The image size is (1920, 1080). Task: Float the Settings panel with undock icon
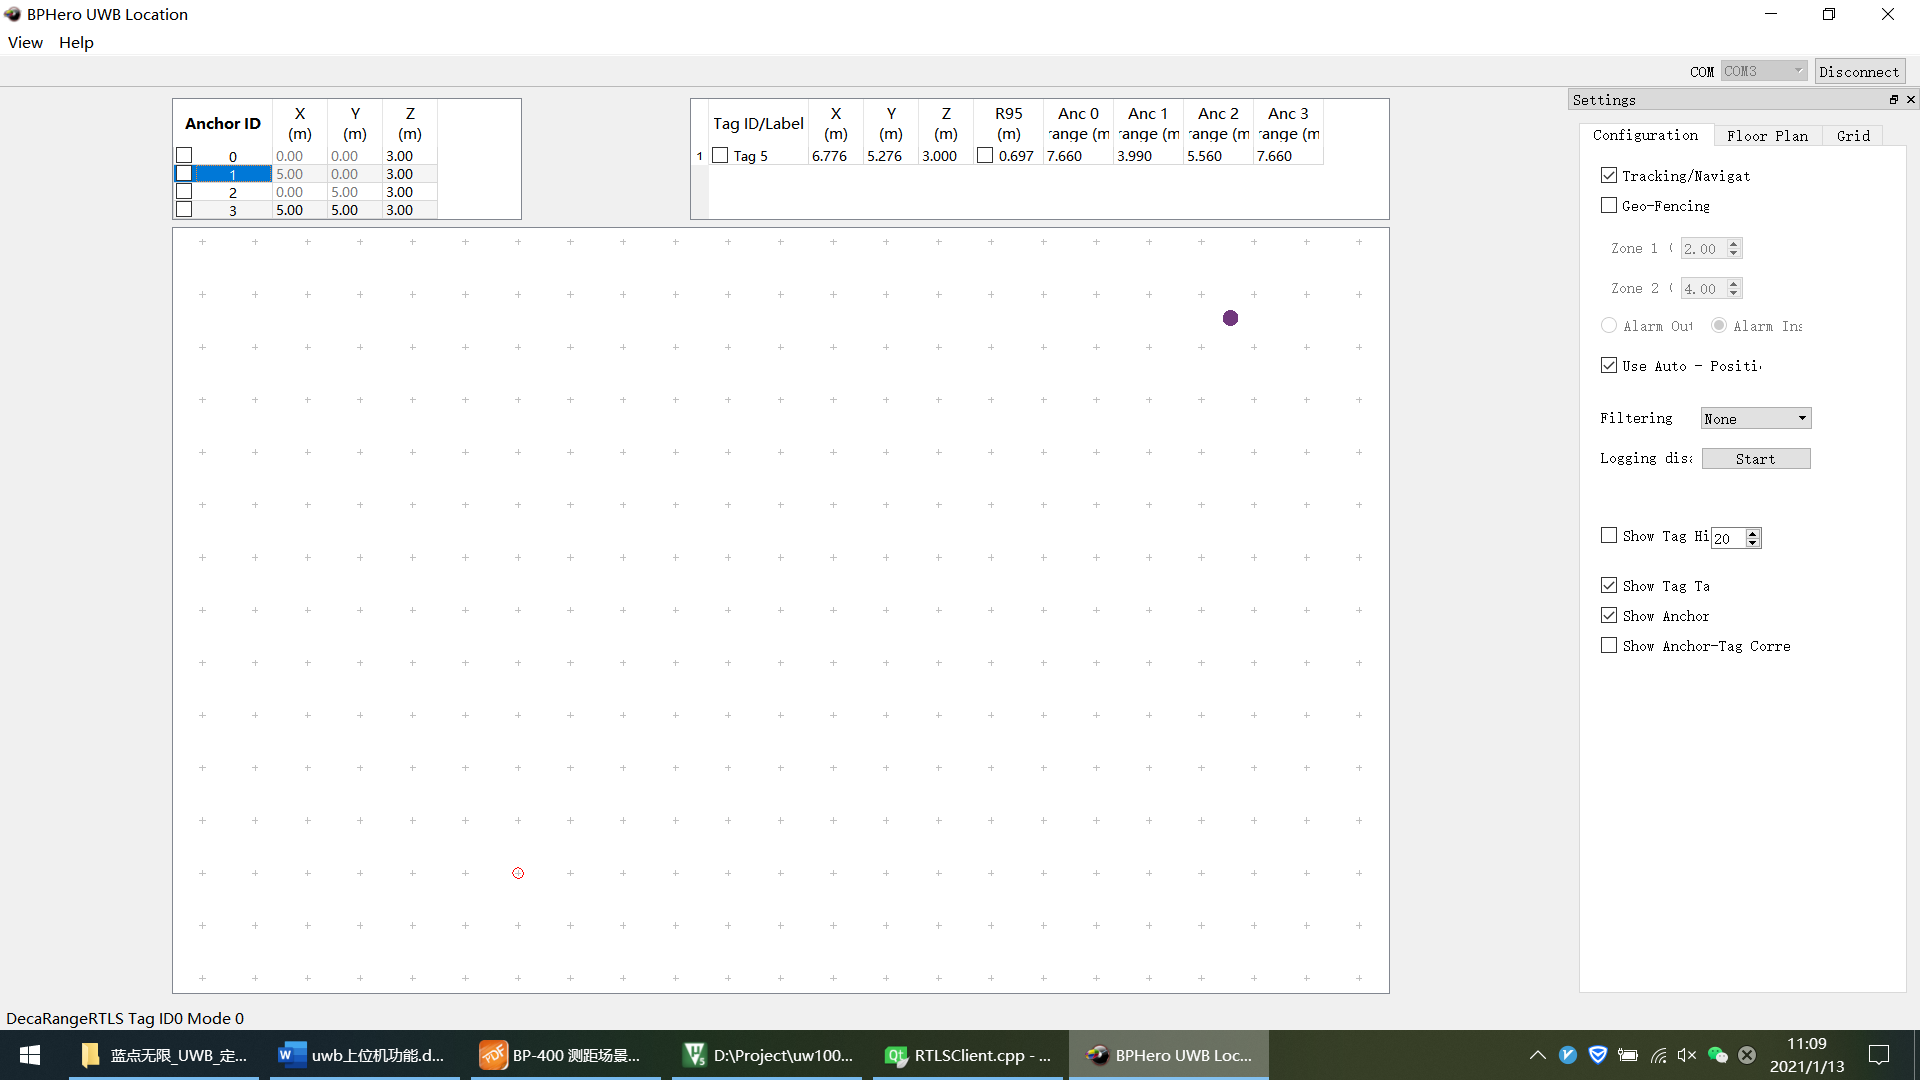(1893, 100)
